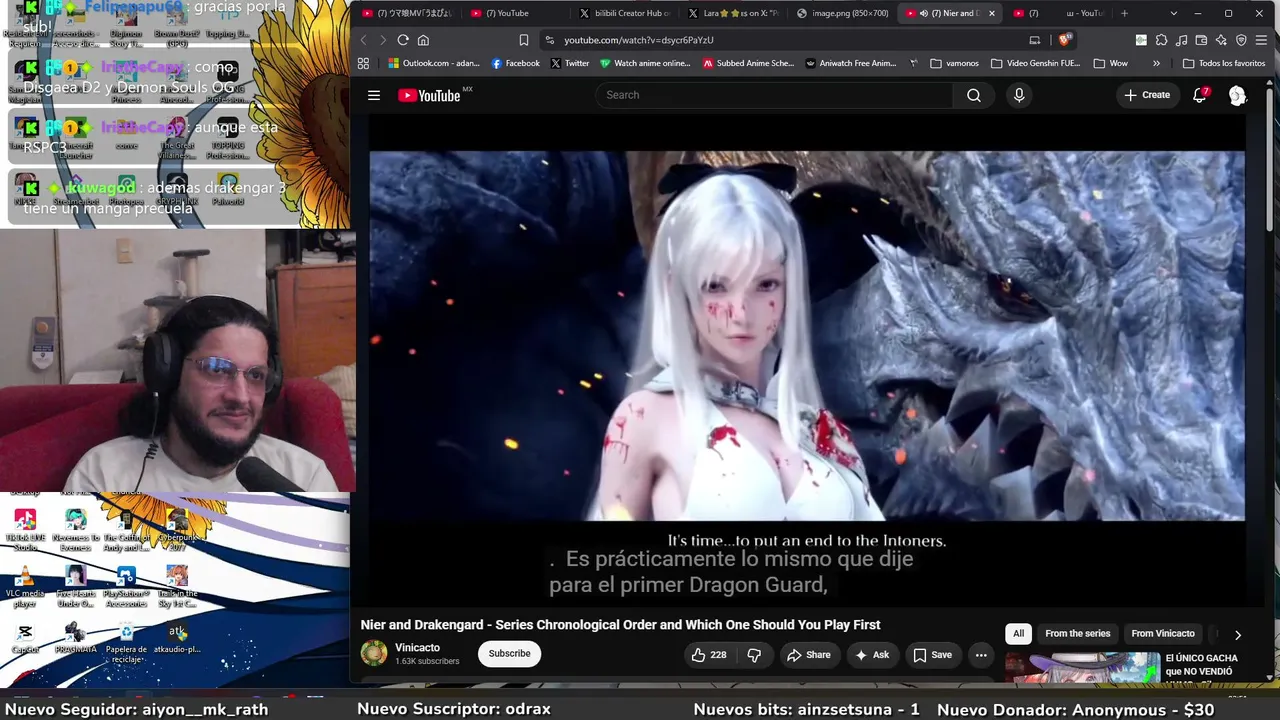The width and height of the screenshot is (1280, 720).
Task: Open the EL ÚNICO GACHA recommended video thumbnail
Action: [1082, 668]
